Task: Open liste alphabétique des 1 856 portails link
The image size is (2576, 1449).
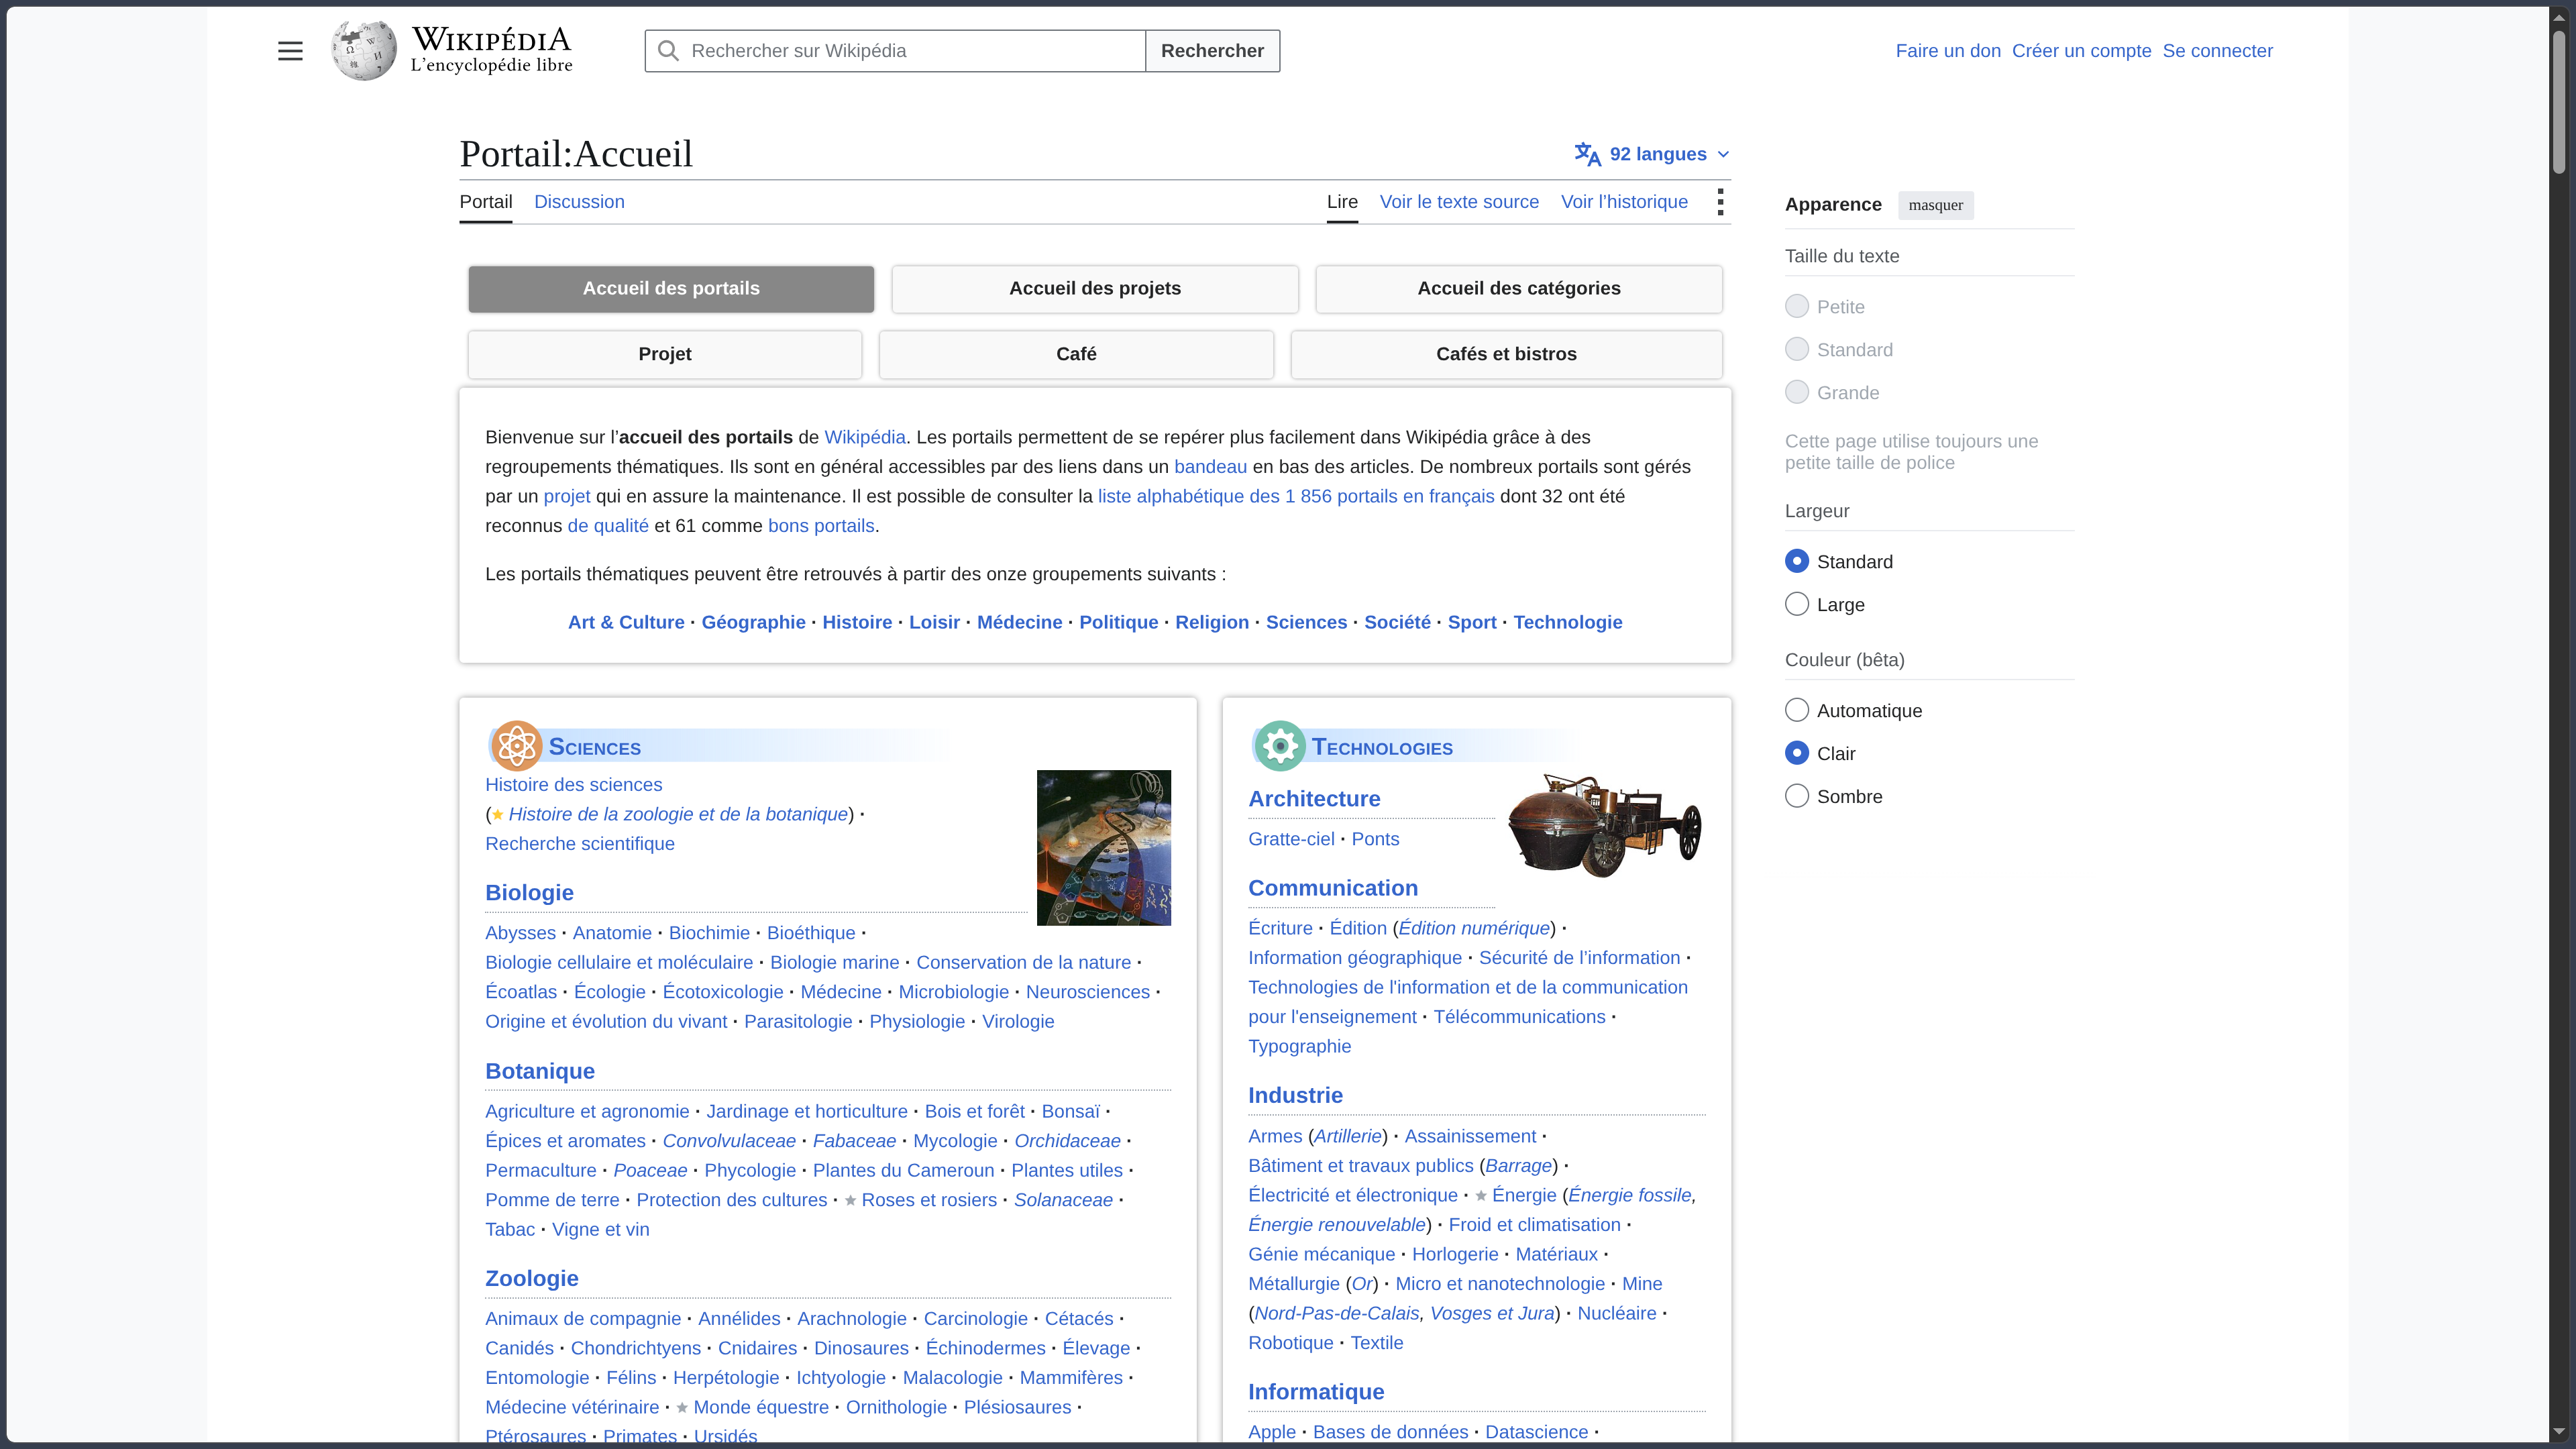Action: [1296, 496]
